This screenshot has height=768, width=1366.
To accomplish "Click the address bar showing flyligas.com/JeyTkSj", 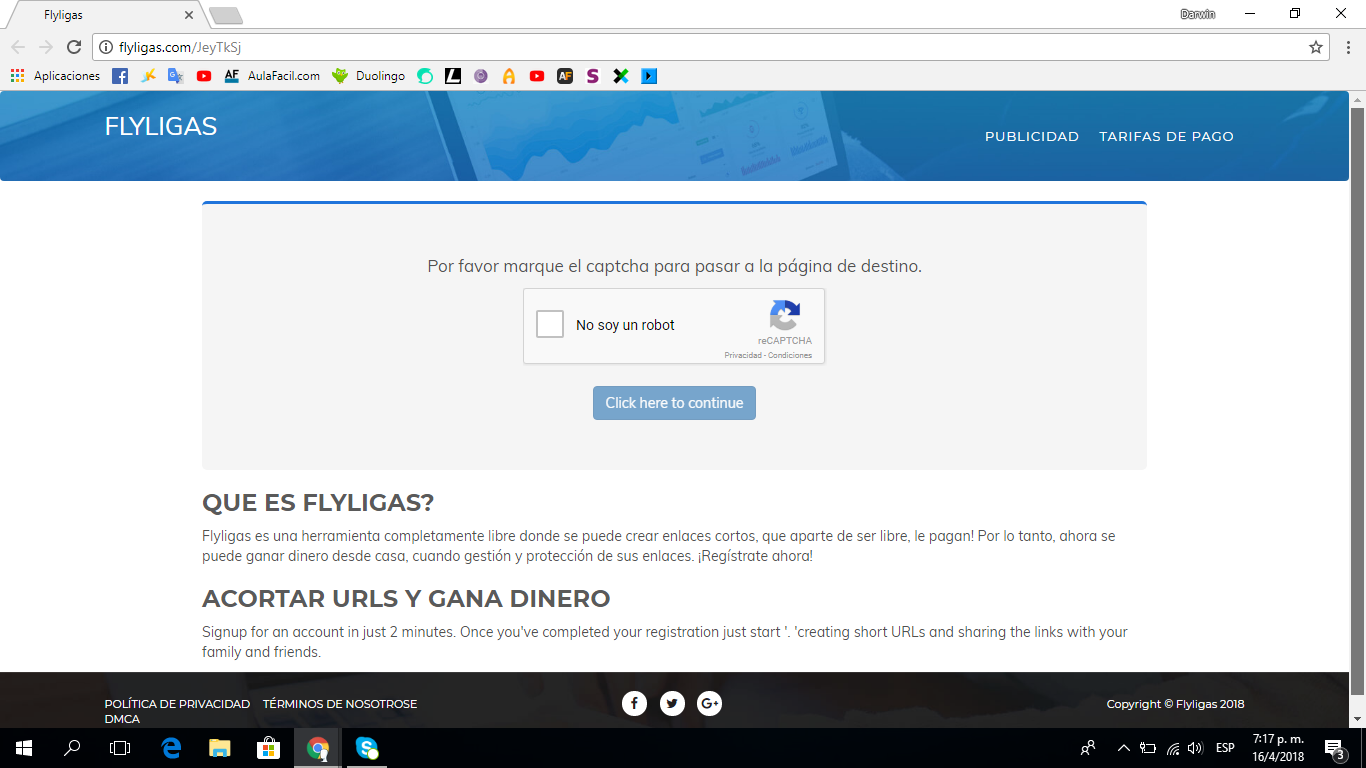I will tap(710, 47).
